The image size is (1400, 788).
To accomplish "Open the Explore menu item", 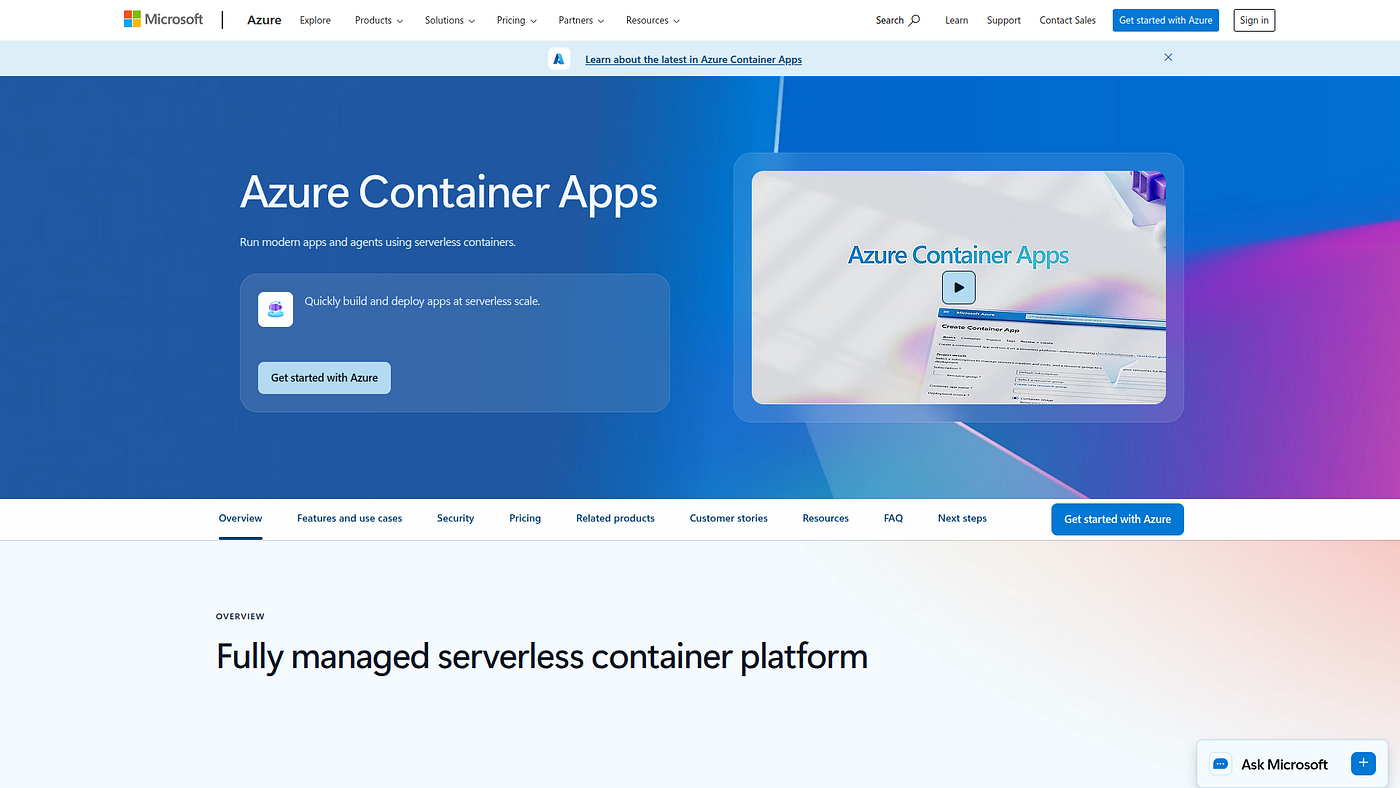I will tap(315, 20).
